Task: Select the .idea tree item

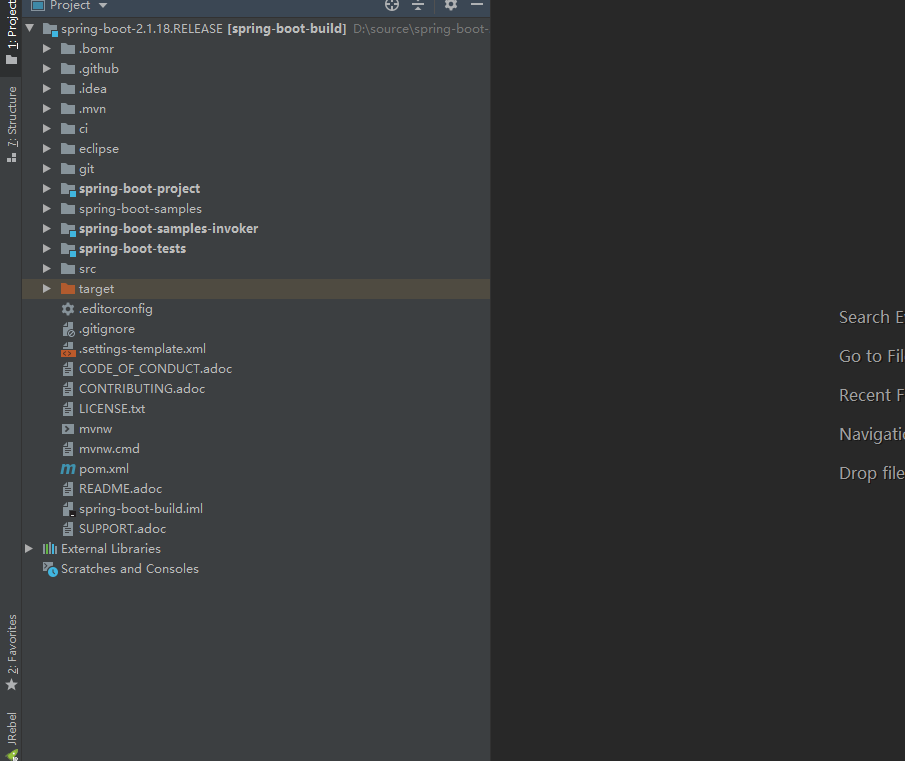Action: click(93, 89)
